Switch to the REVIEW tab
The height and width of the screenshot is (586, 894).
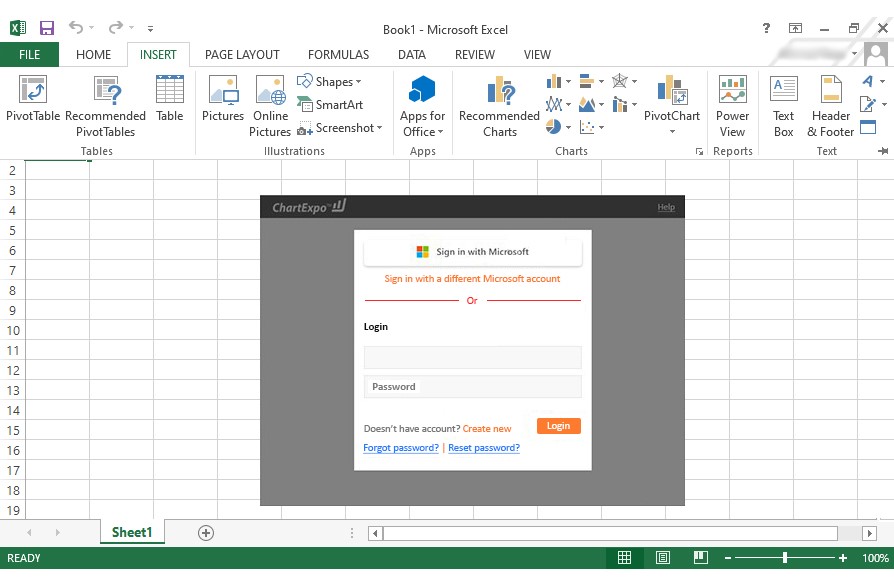[475, 55]
